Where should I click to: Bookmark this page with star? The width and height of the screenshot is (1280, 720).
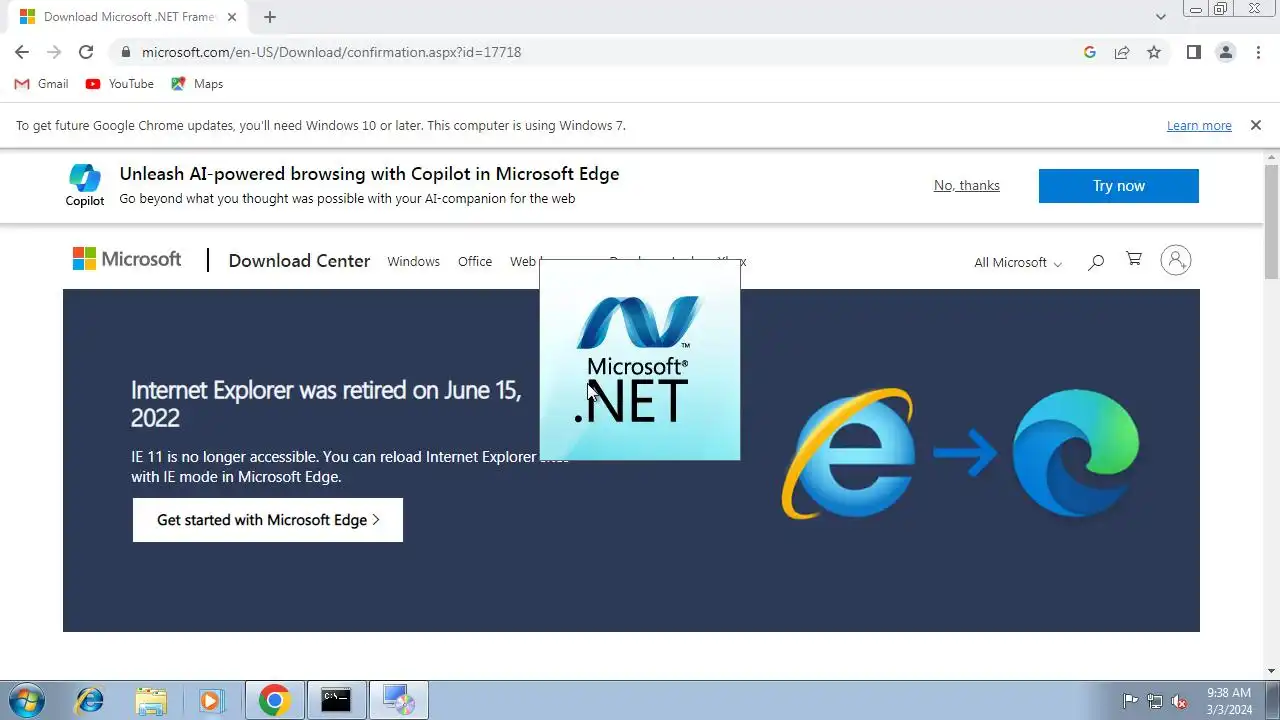1154,52
